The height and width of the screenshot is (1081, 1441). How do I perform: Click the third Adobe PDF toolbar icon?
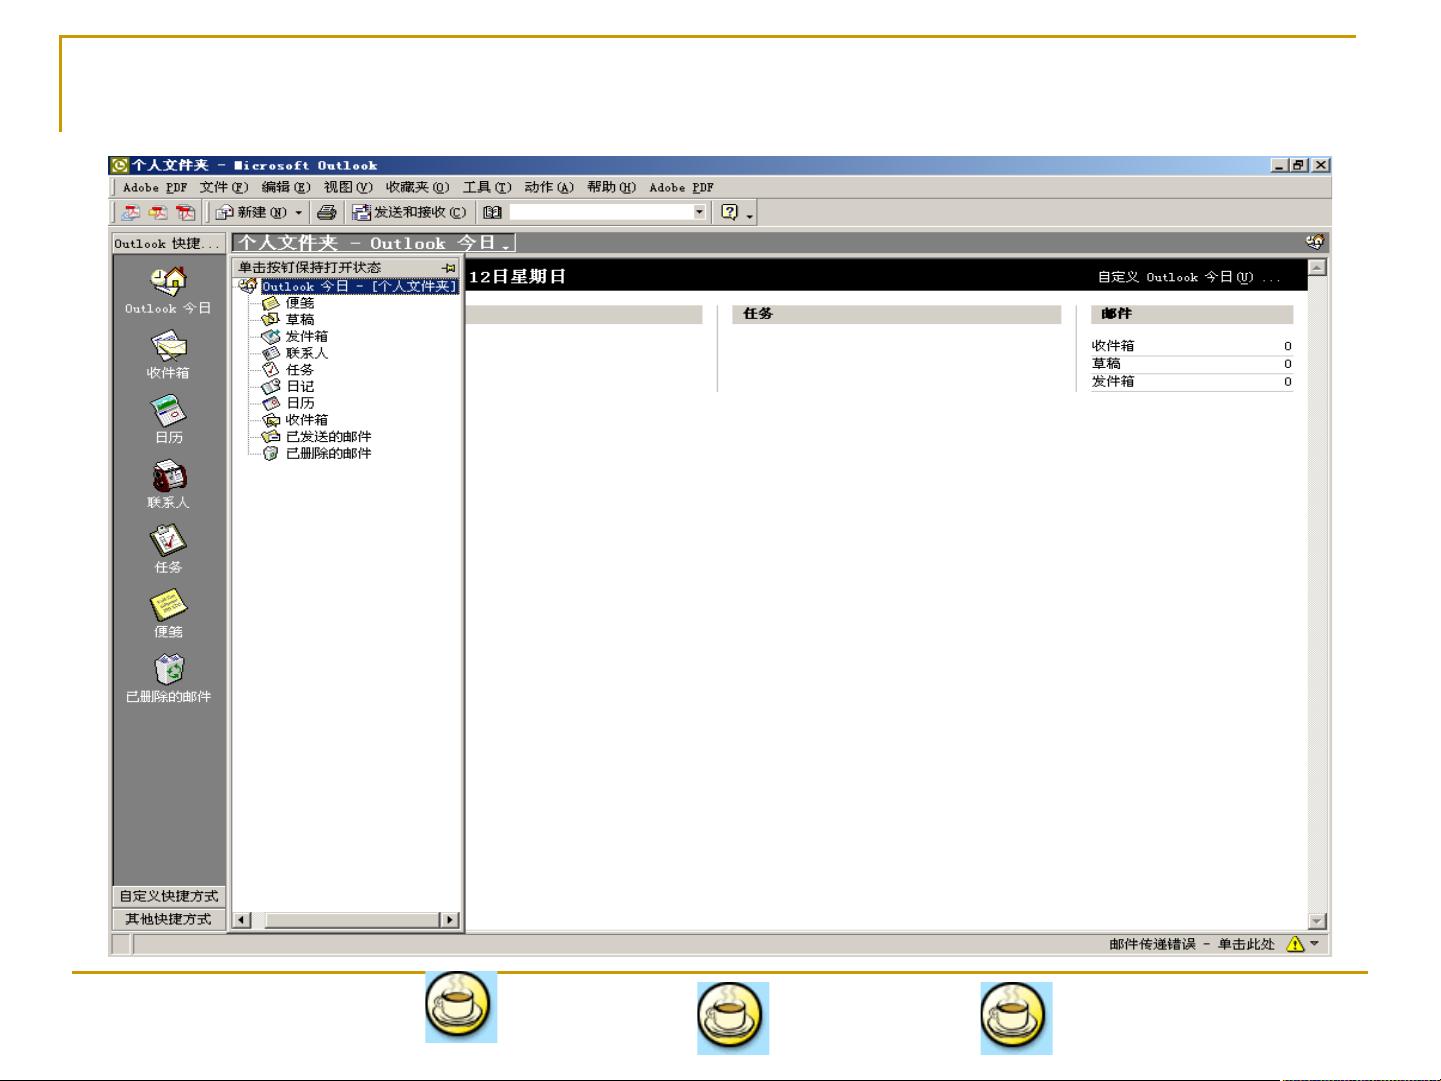[x=185, y=212]
